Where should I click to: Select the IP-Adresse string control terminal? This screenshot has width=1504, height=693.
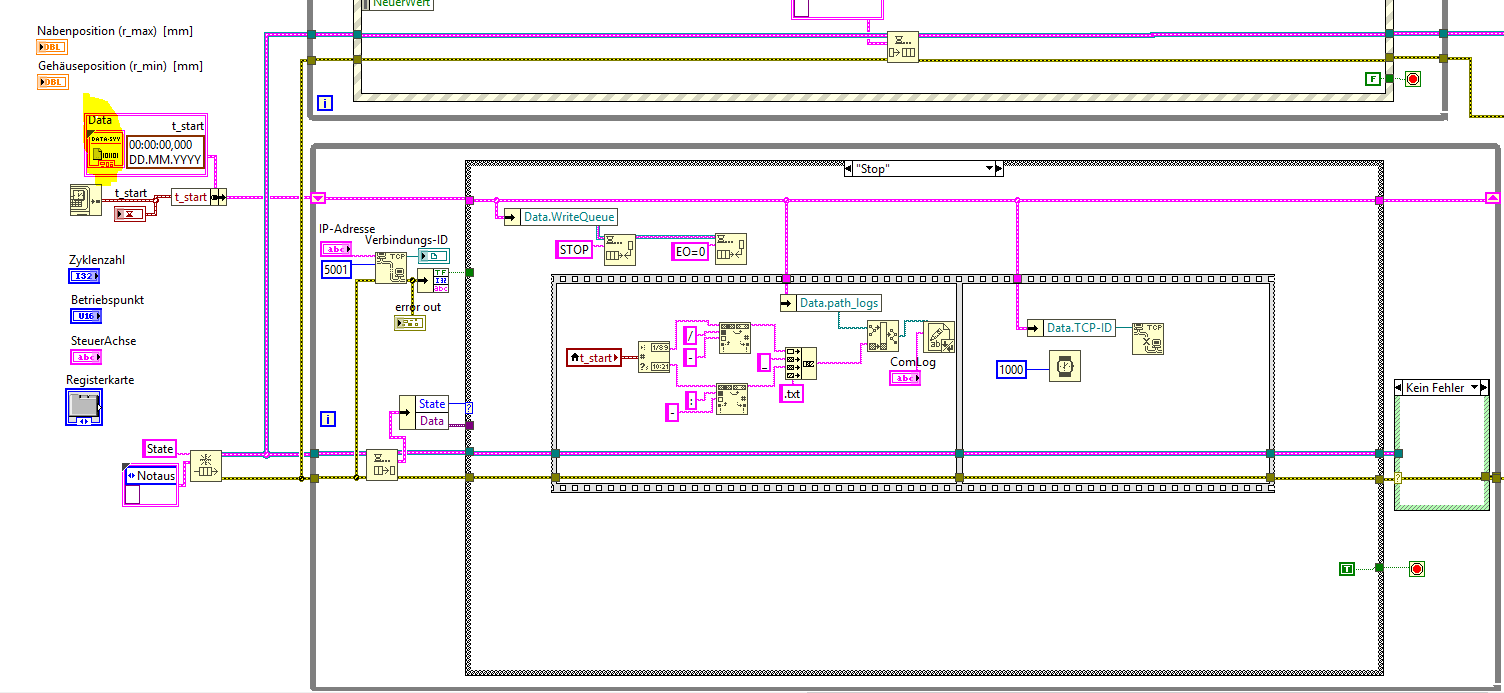point(336,249)
